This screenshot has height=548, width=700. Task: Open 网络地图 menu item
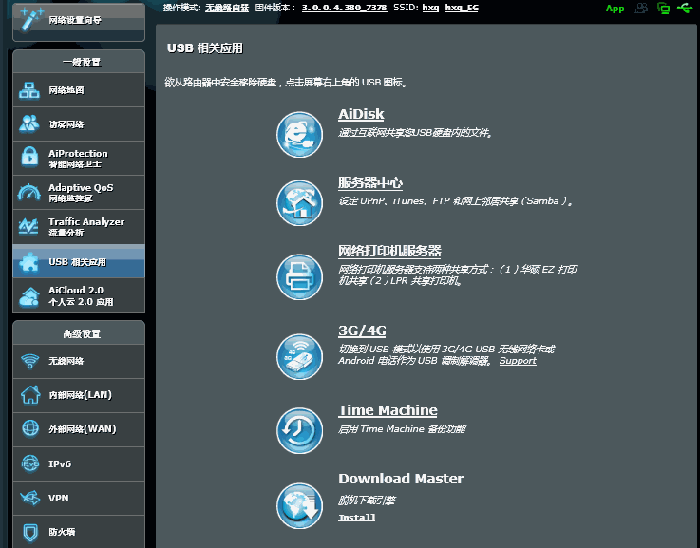[x=79, y=90]
